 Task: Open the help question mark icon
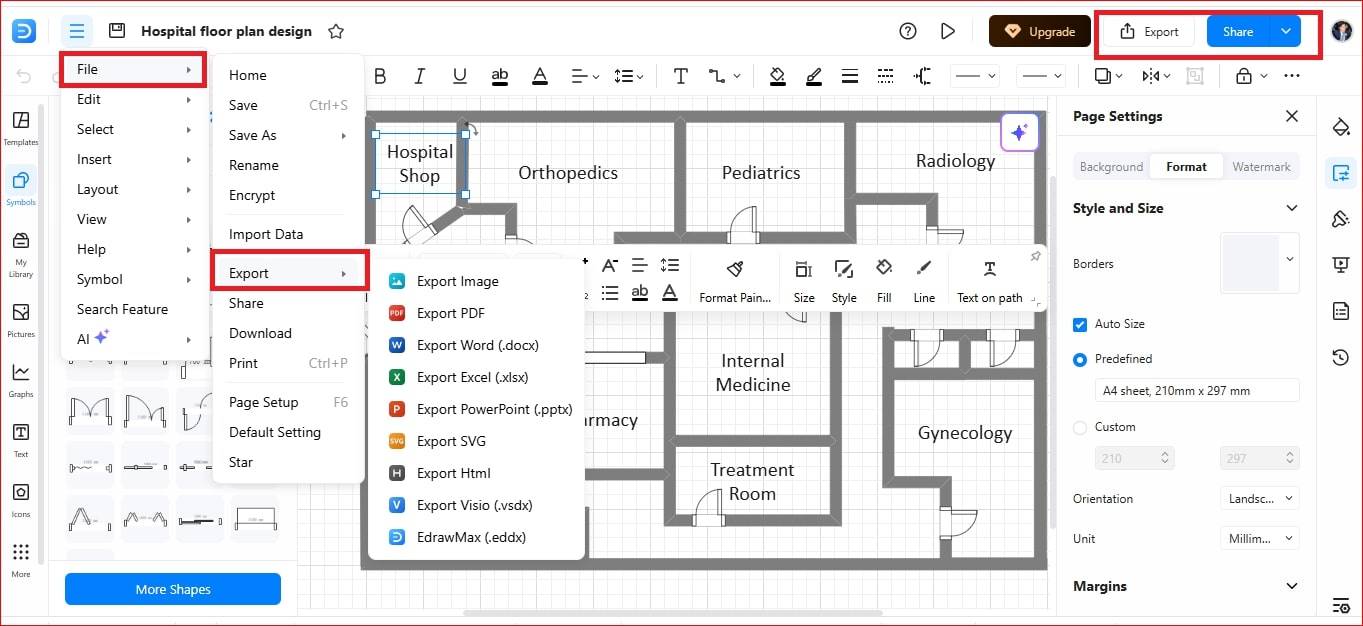click(908, 31)
